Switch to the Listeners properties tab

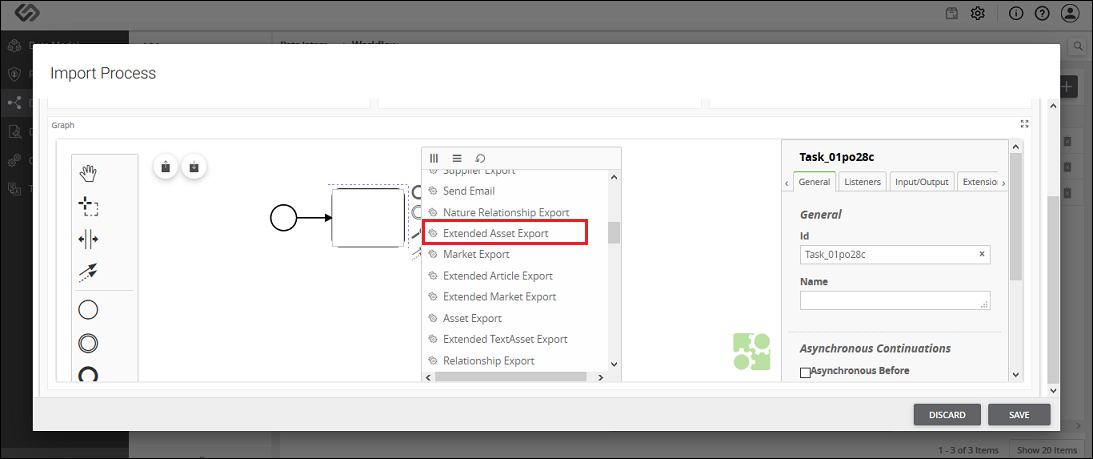coord(862,181)
